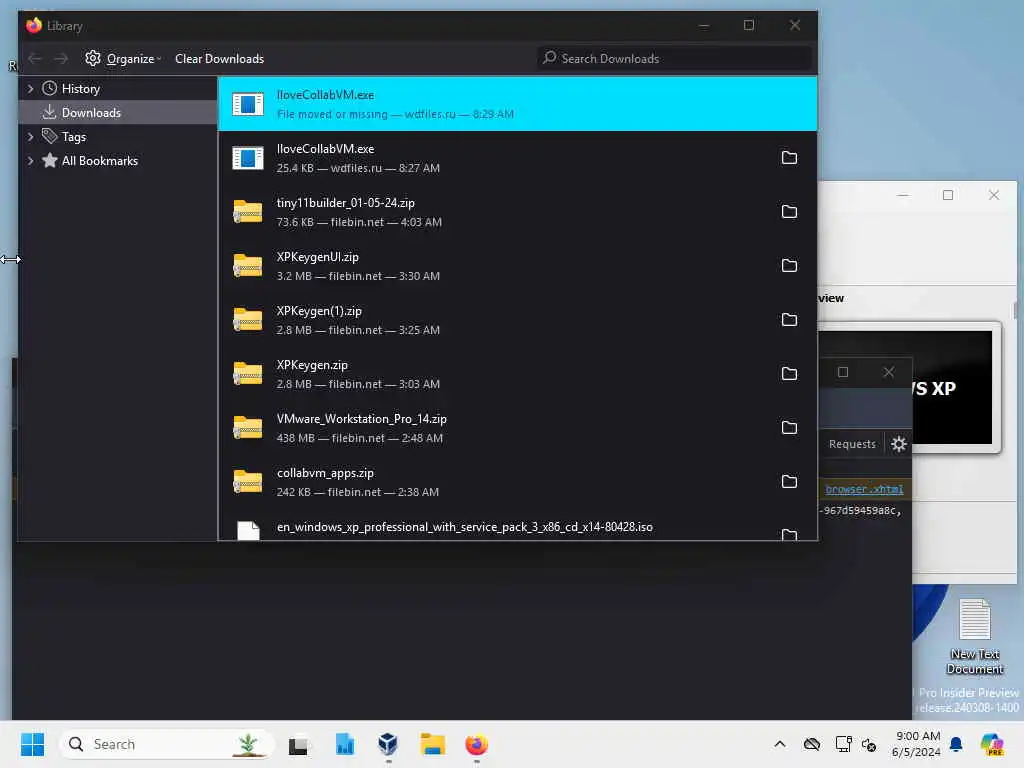Image resolution: width=1024 pixels, height=768 pixels.
Task: Expand the History tree node
Action: click(30, 89)
